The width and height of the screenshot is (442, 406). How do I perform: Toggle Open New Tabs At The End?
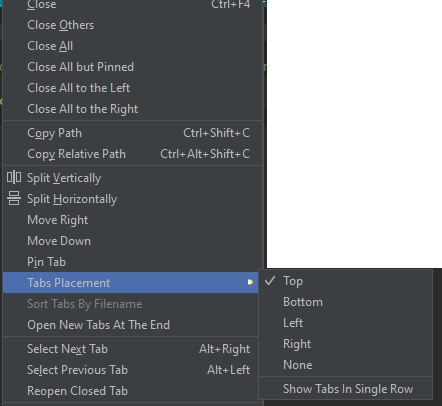131,325
